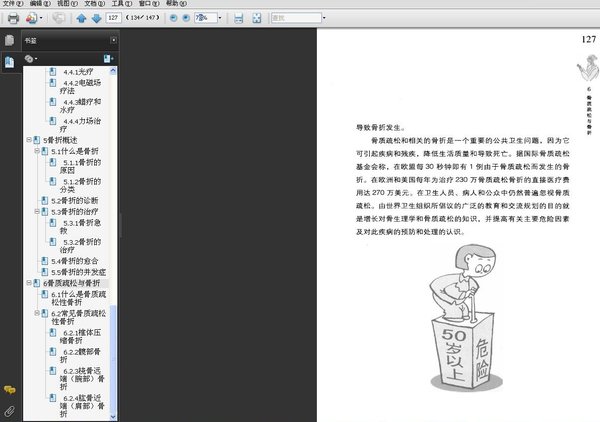Select bookmark 5.1.2骨折的分类
600x422 pixels.
pos(80,186)
